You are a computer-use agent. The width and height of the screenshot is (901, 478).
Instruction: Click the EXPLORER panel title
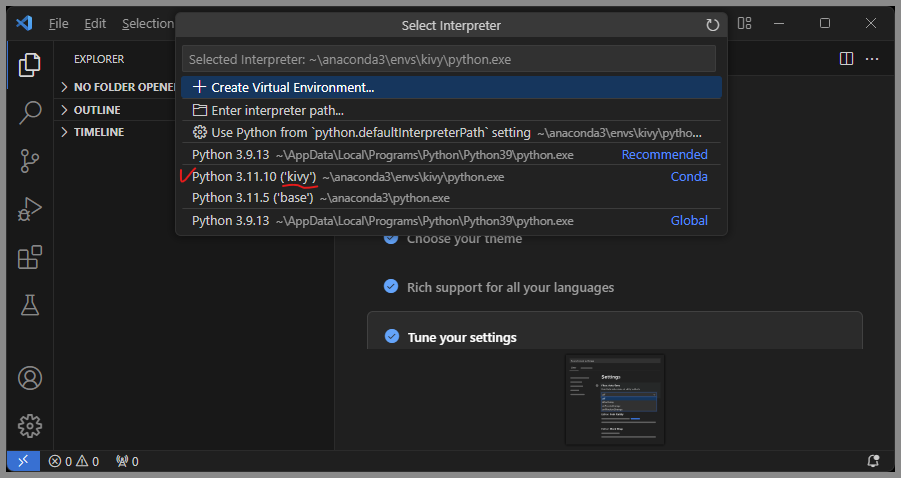99,59
